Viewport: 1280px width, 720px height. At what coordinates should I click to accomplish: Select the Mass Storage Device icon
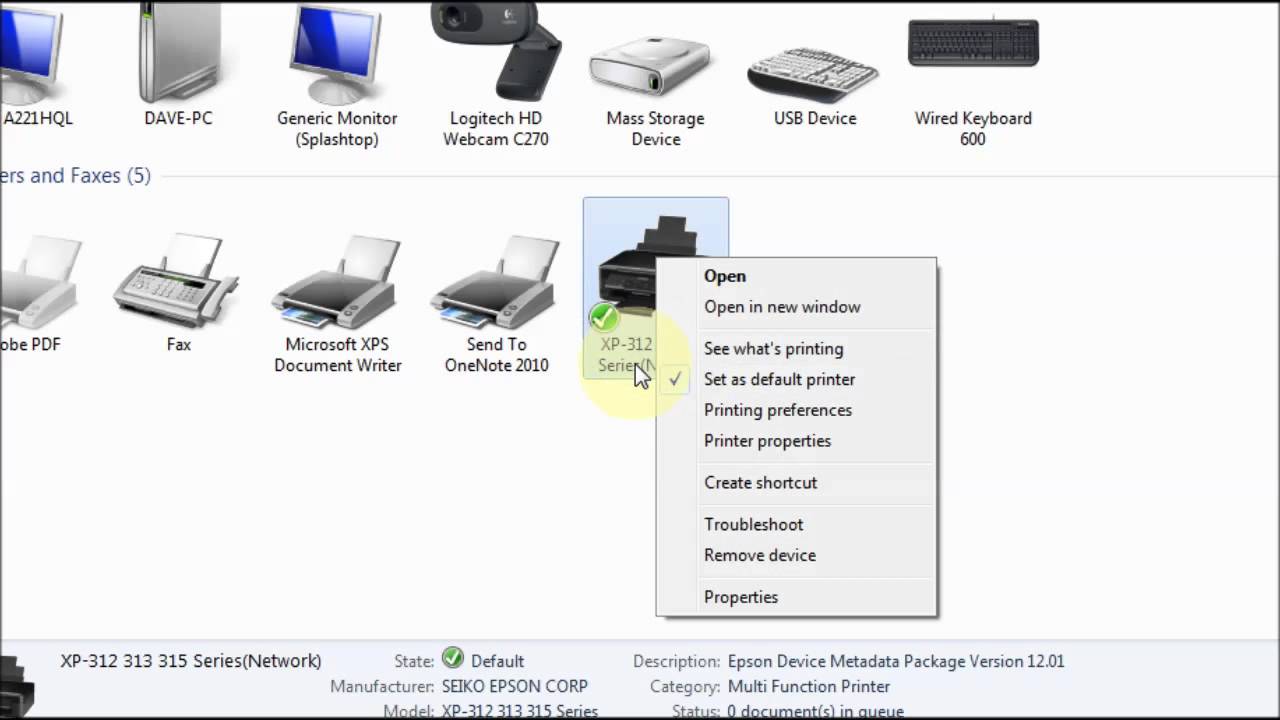pos(655,65)
